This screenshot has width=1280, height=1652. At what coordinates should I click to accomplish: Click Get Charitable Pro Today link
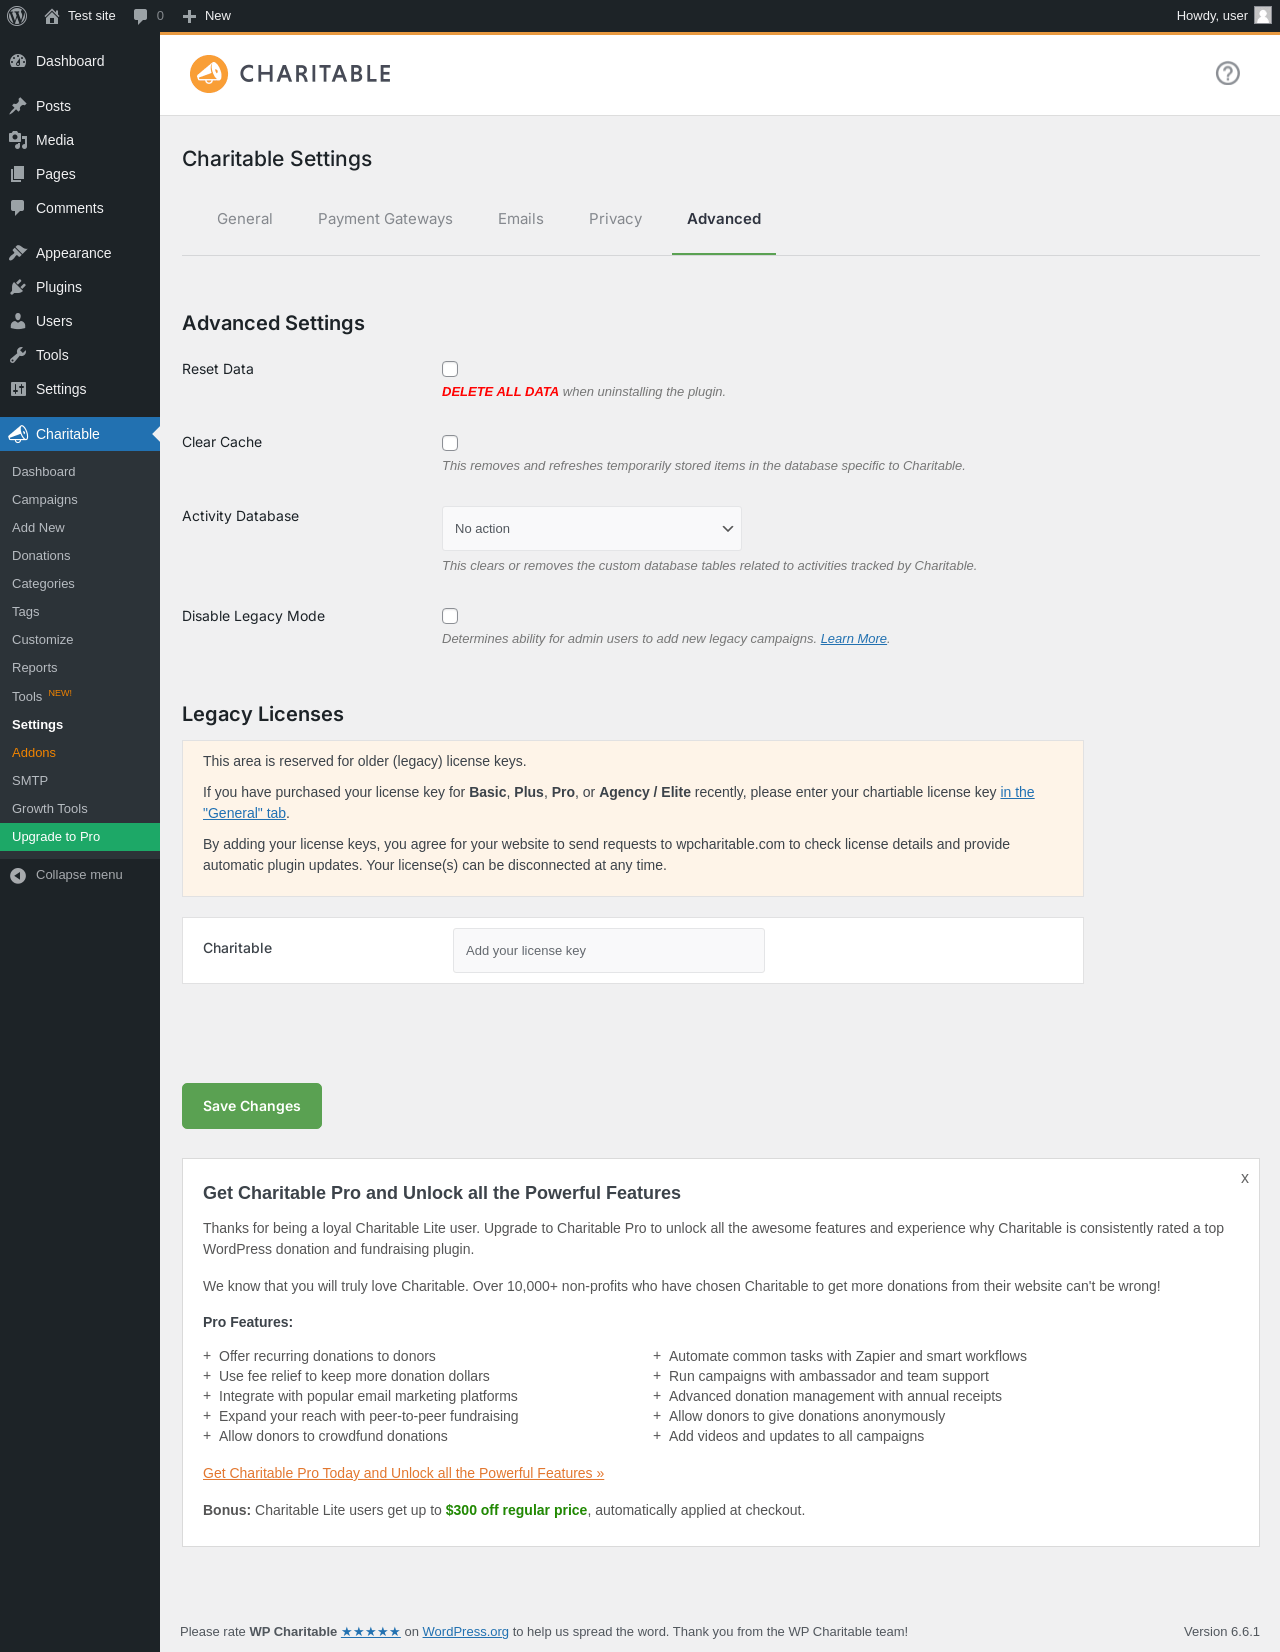(403, 1473)
